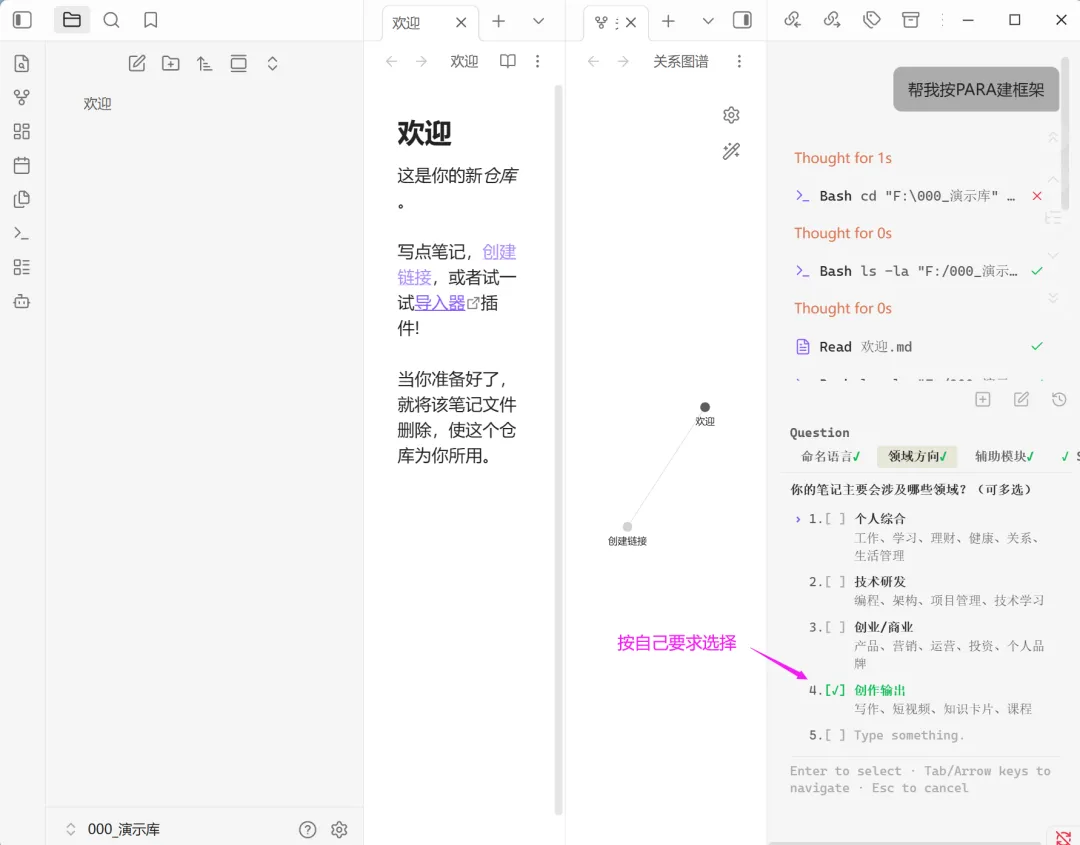Switch 欢迎 note to reading view
This screenshot has height=845, width=1080.
coord(508,61)
